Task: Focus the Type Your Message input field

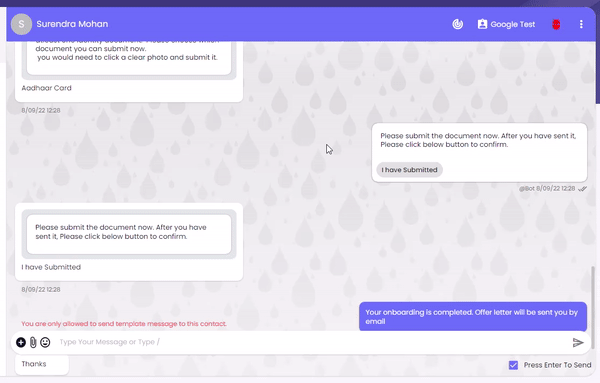Action: click(312, 342)
